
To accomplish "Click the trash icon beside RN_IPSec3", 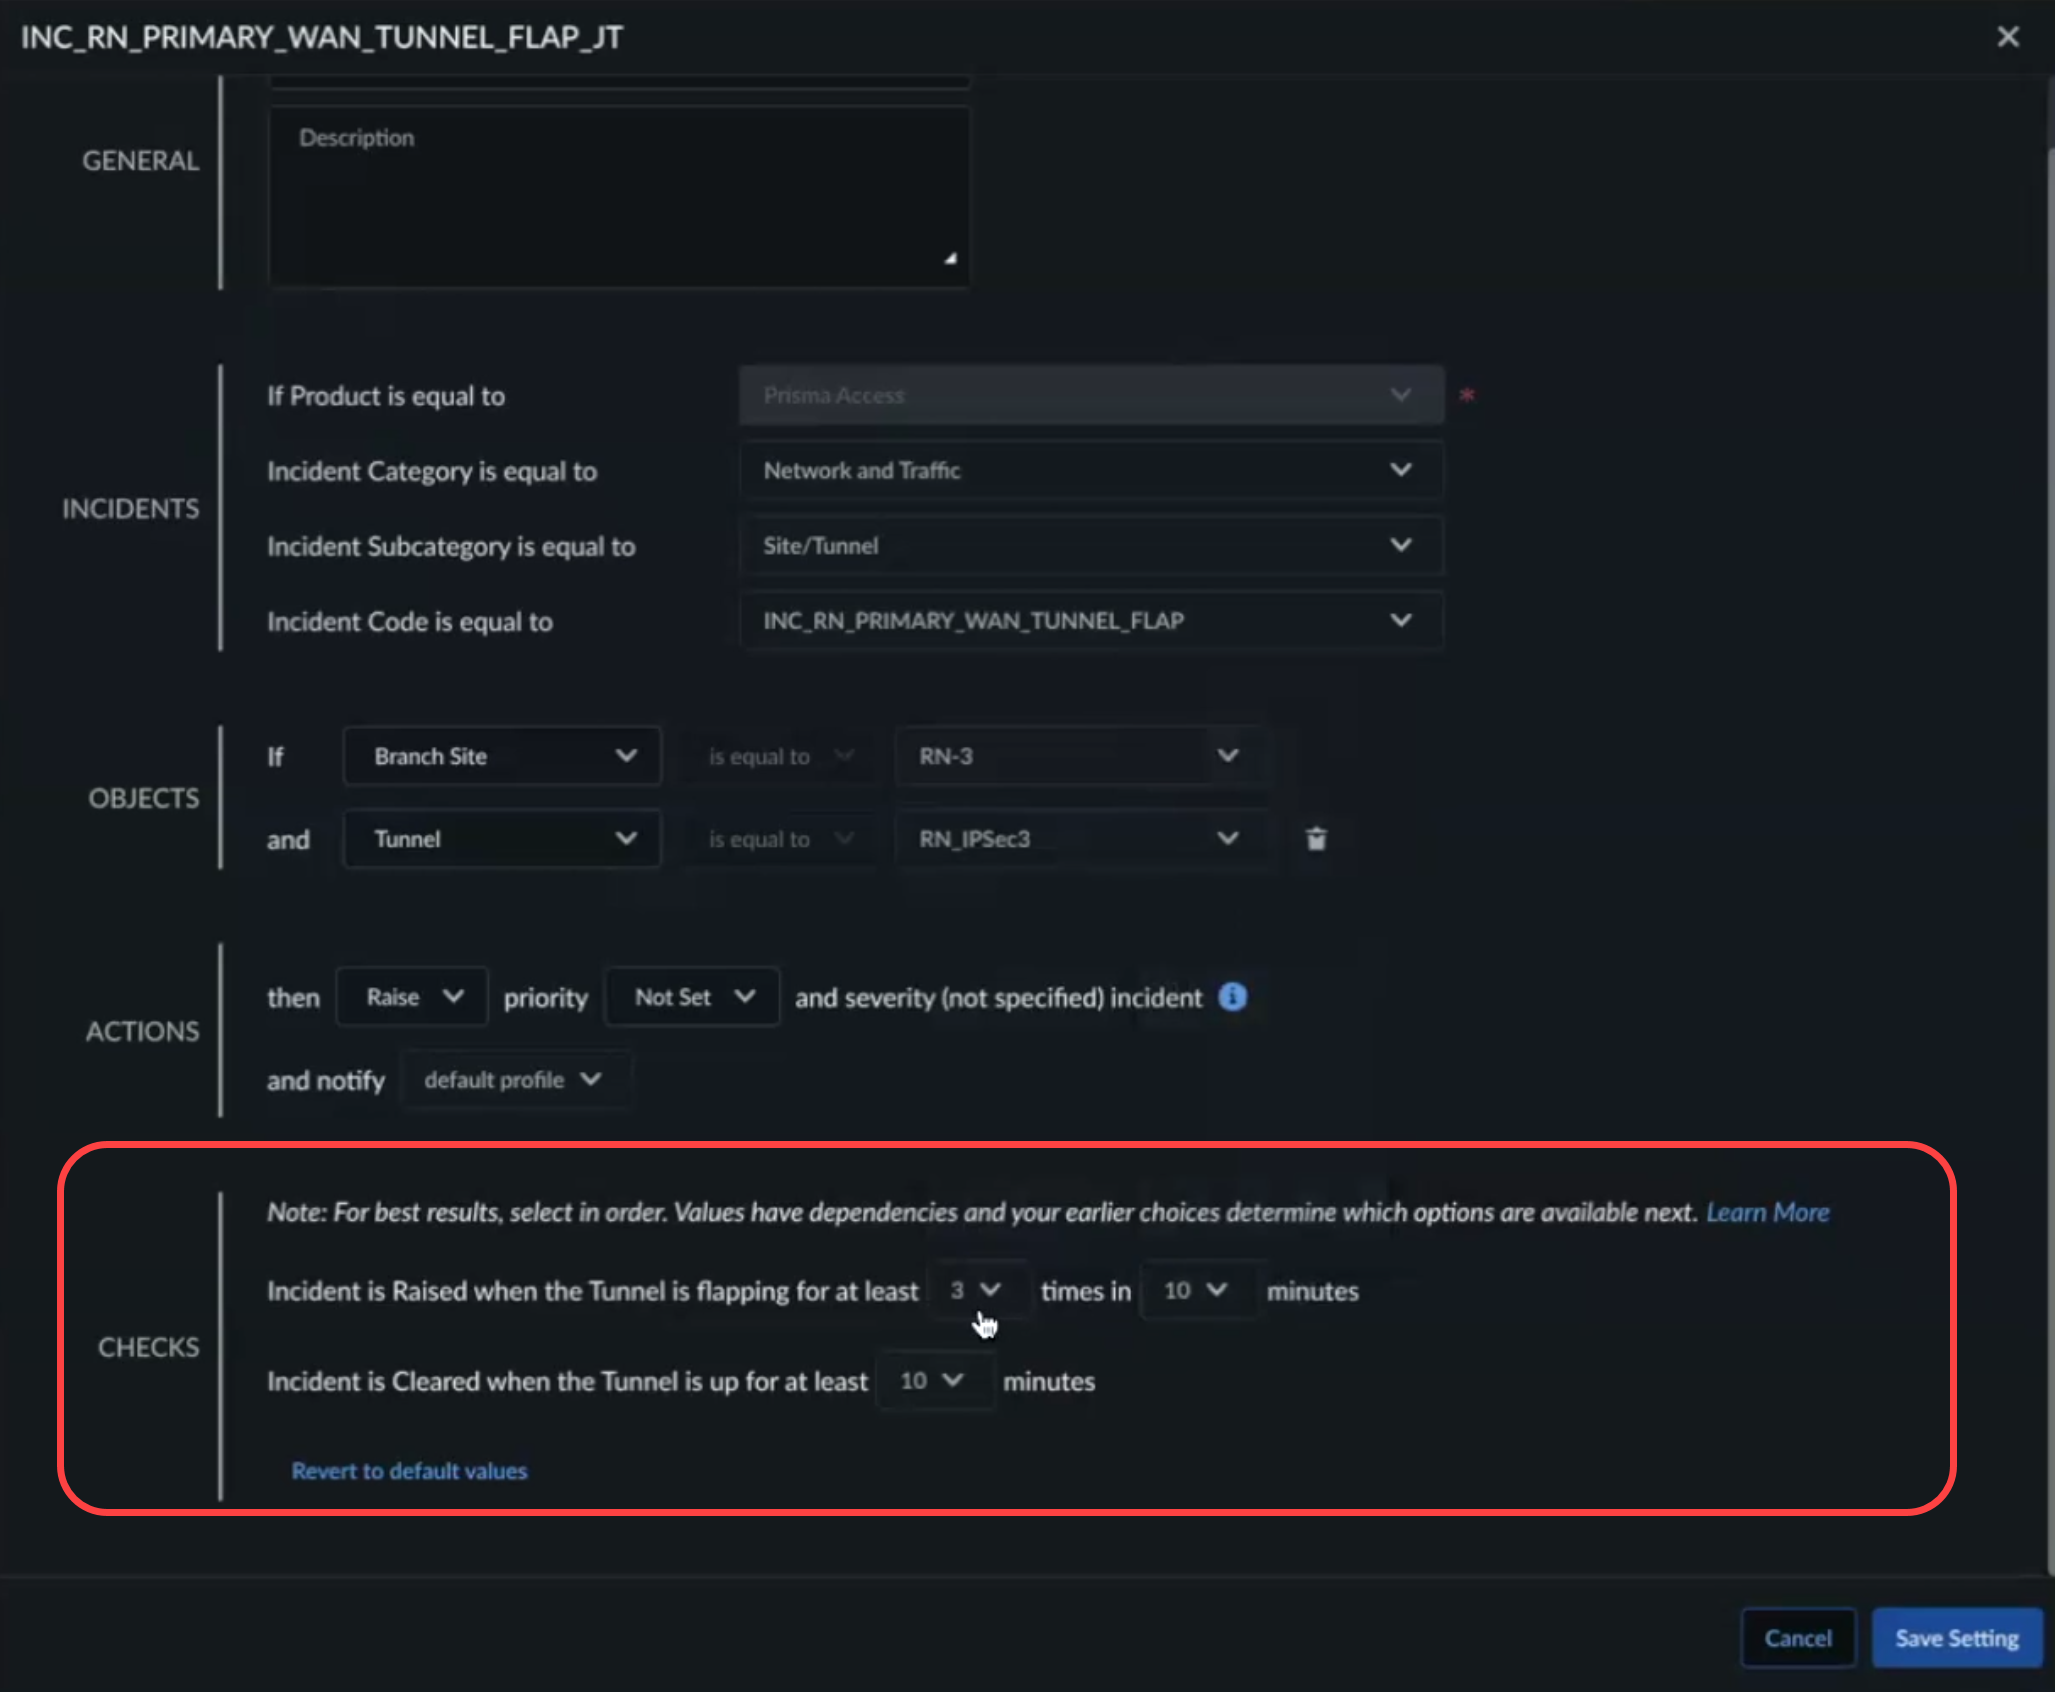I will (1316, 839).
